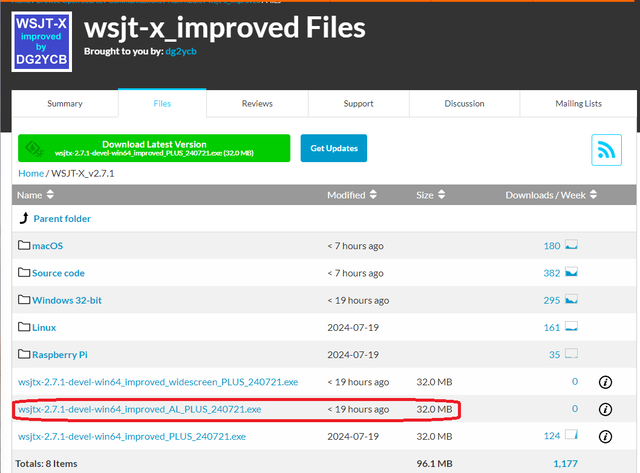Select the Files tab

point(162,104)
